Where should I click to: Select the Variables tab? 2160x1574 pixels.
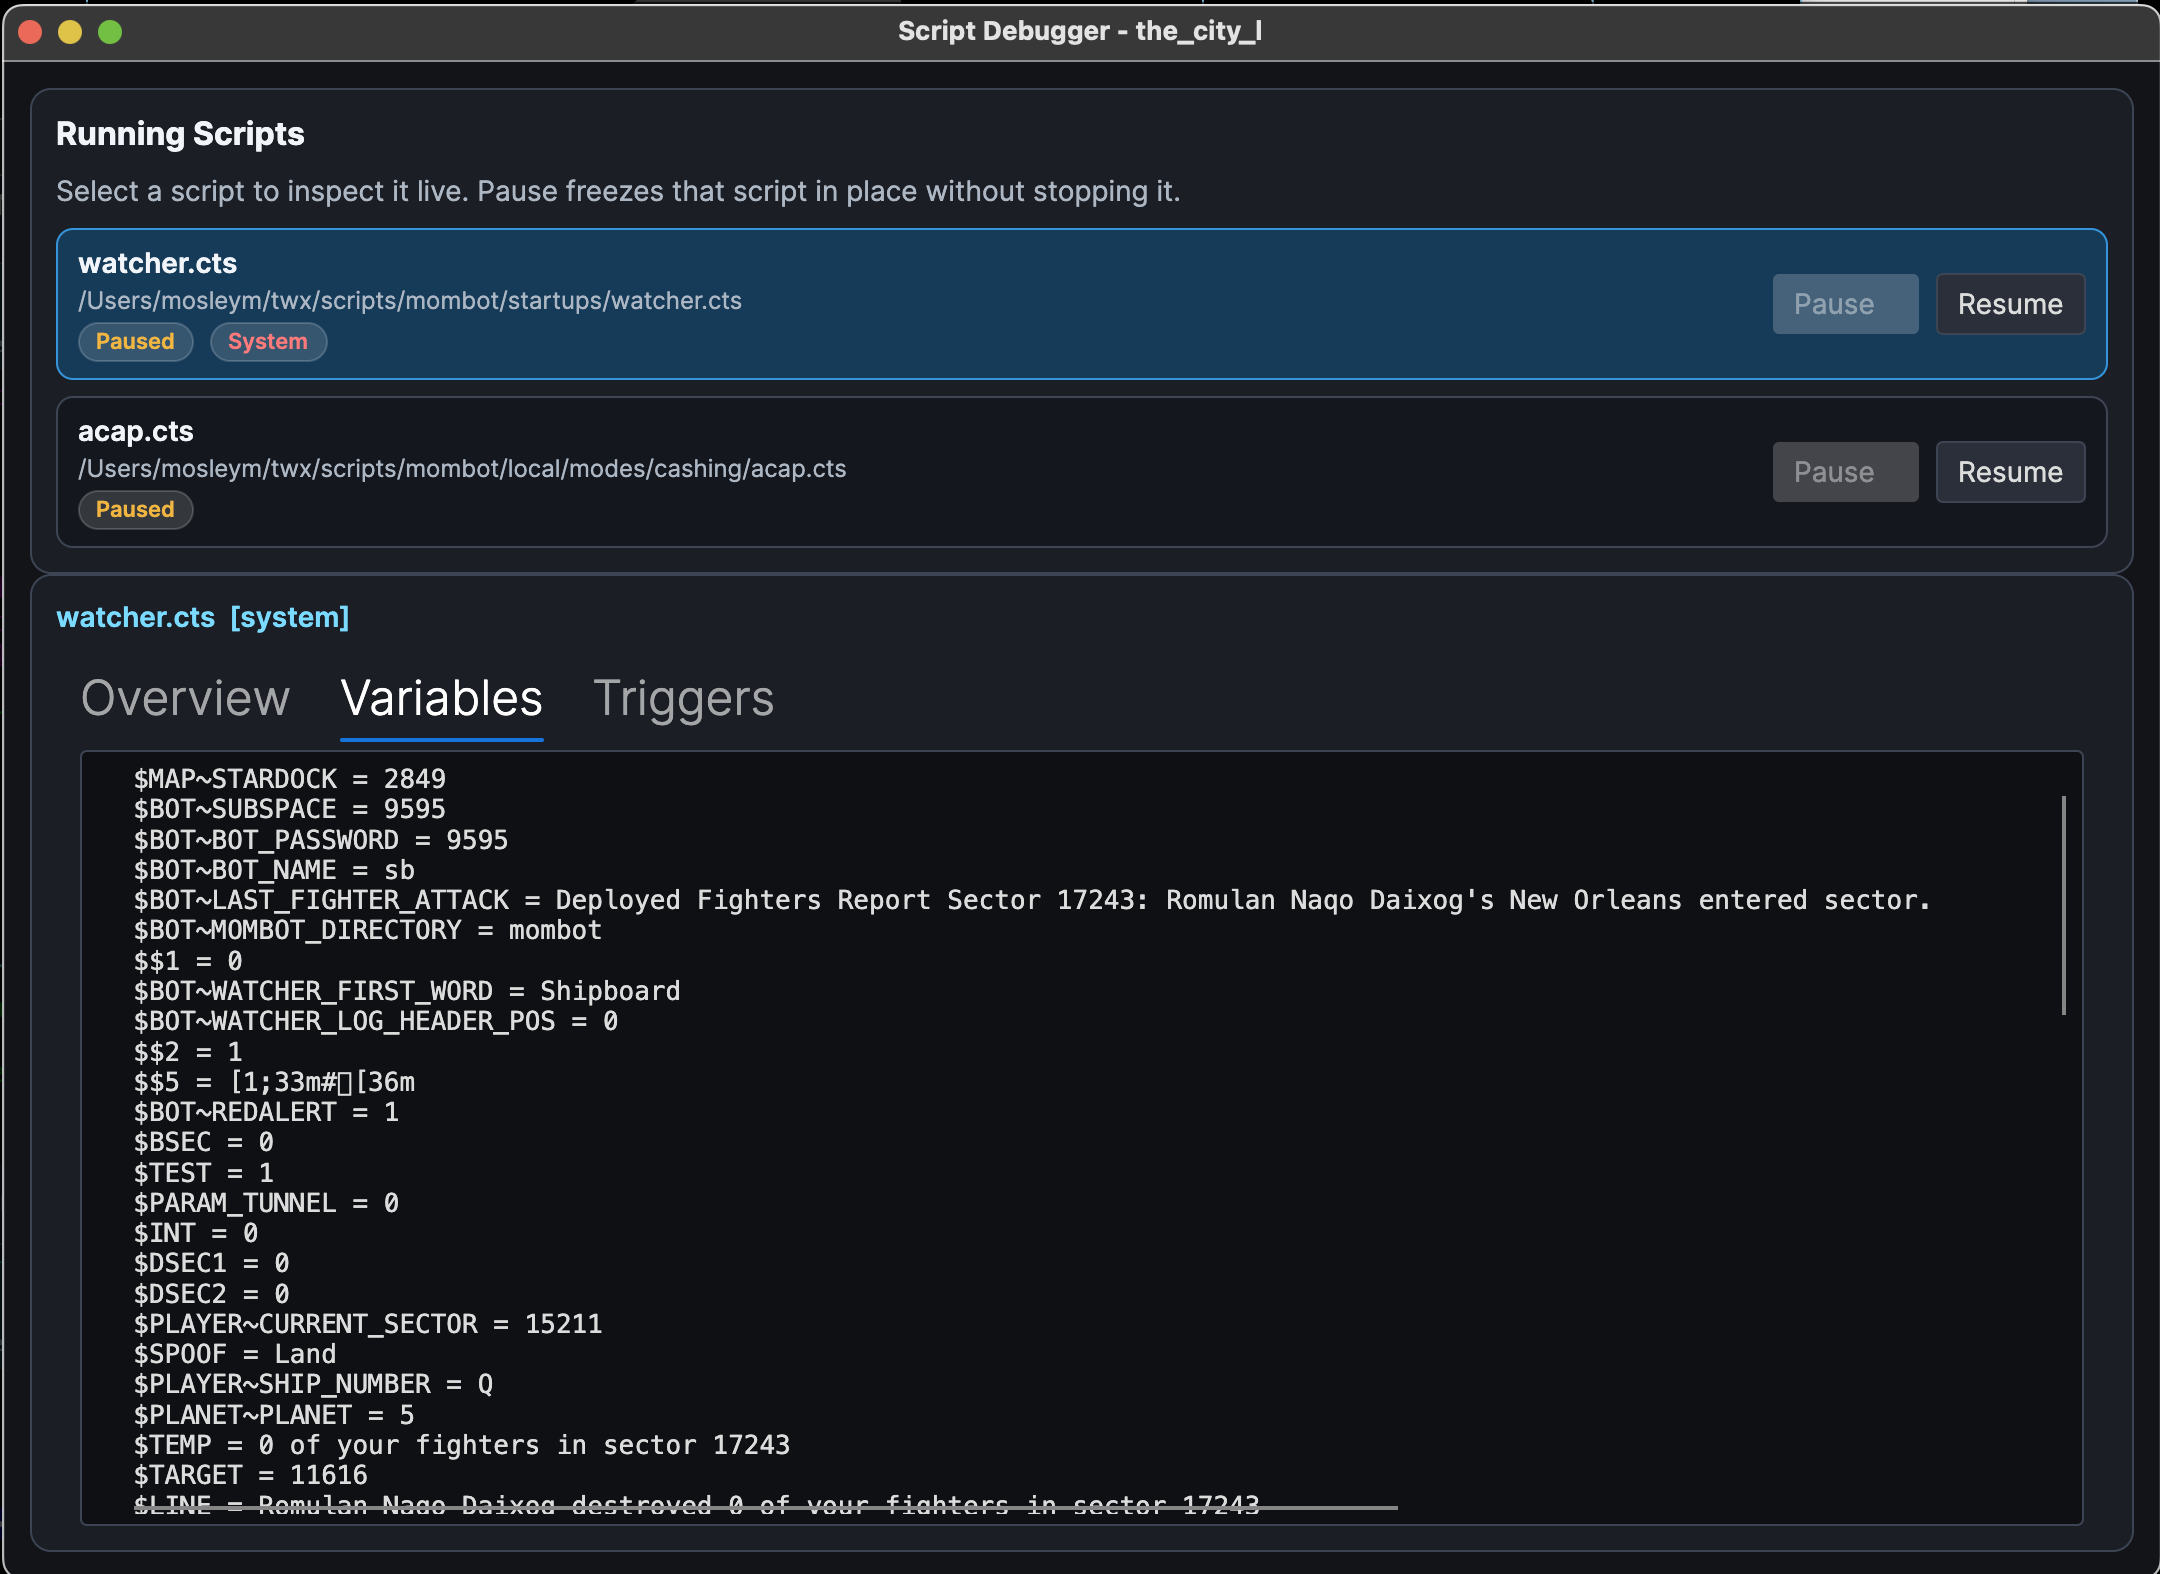click(x=441, y=698)
